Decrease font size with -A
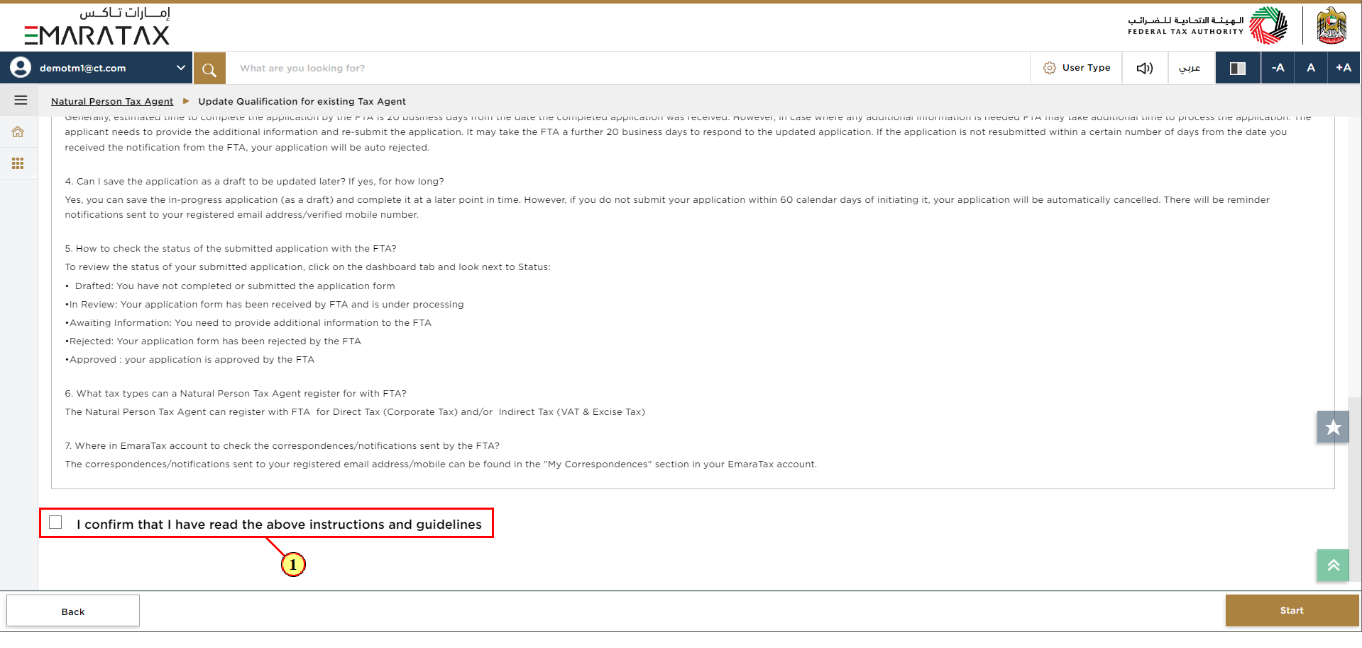The height and width of the screenshot is (648, 1362). click(x=1277, y=68)
